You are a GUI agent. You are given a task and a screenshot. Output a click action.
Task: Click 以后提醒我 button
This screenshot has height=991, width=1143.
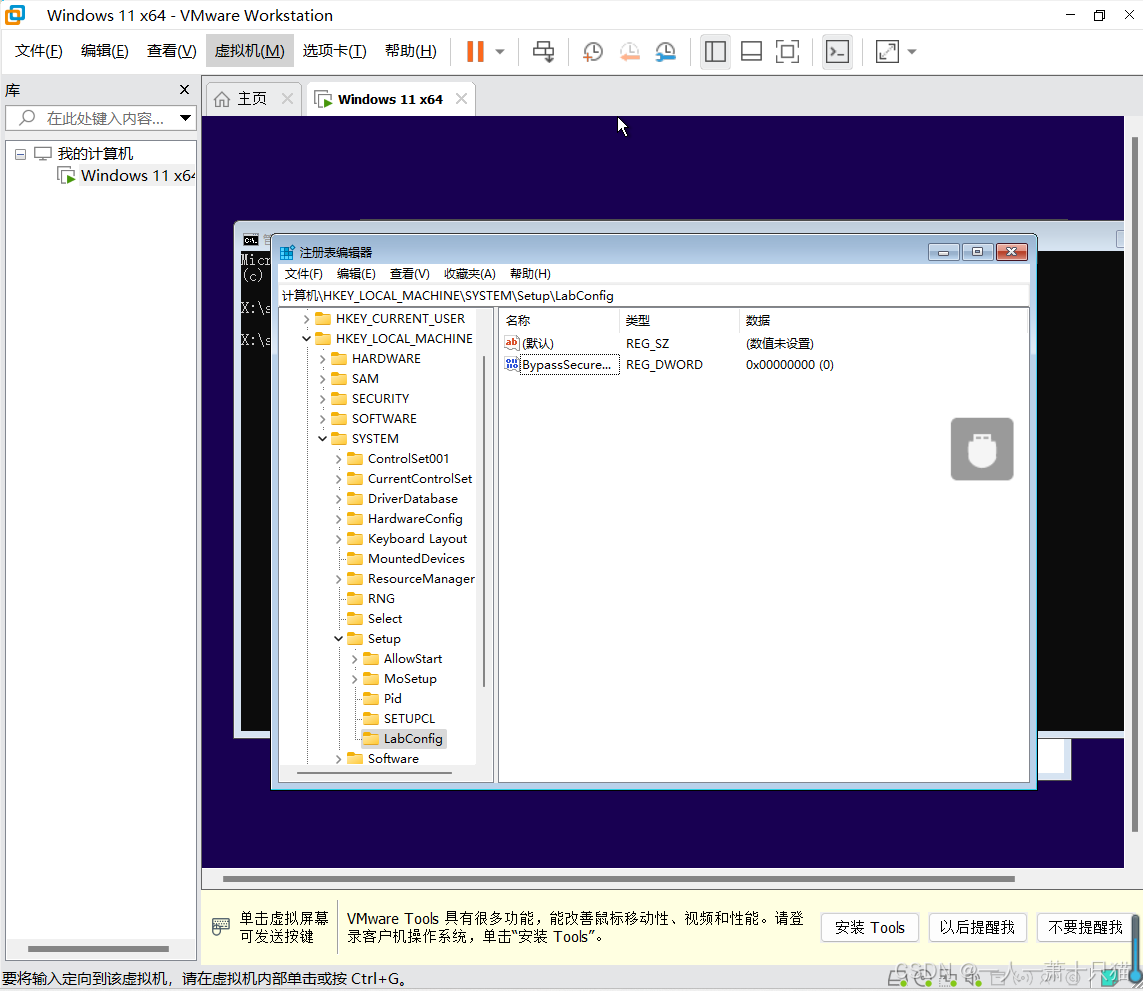[977, 928]
